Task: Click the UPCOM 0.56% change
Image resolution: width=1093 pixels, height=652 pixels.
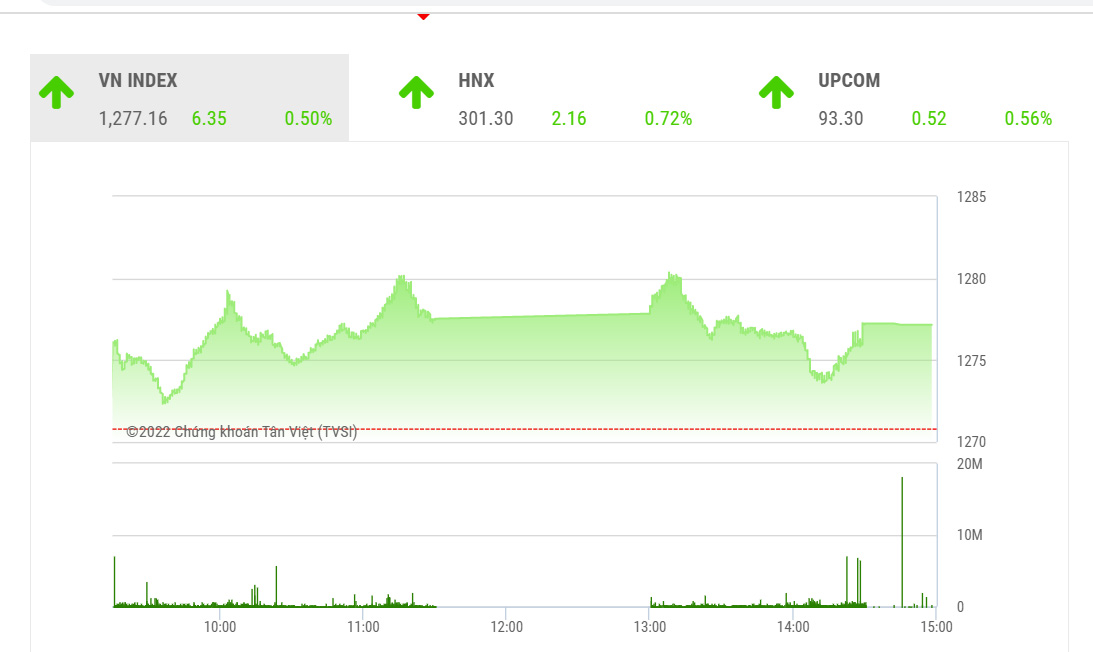Action: pos(1028,119)
